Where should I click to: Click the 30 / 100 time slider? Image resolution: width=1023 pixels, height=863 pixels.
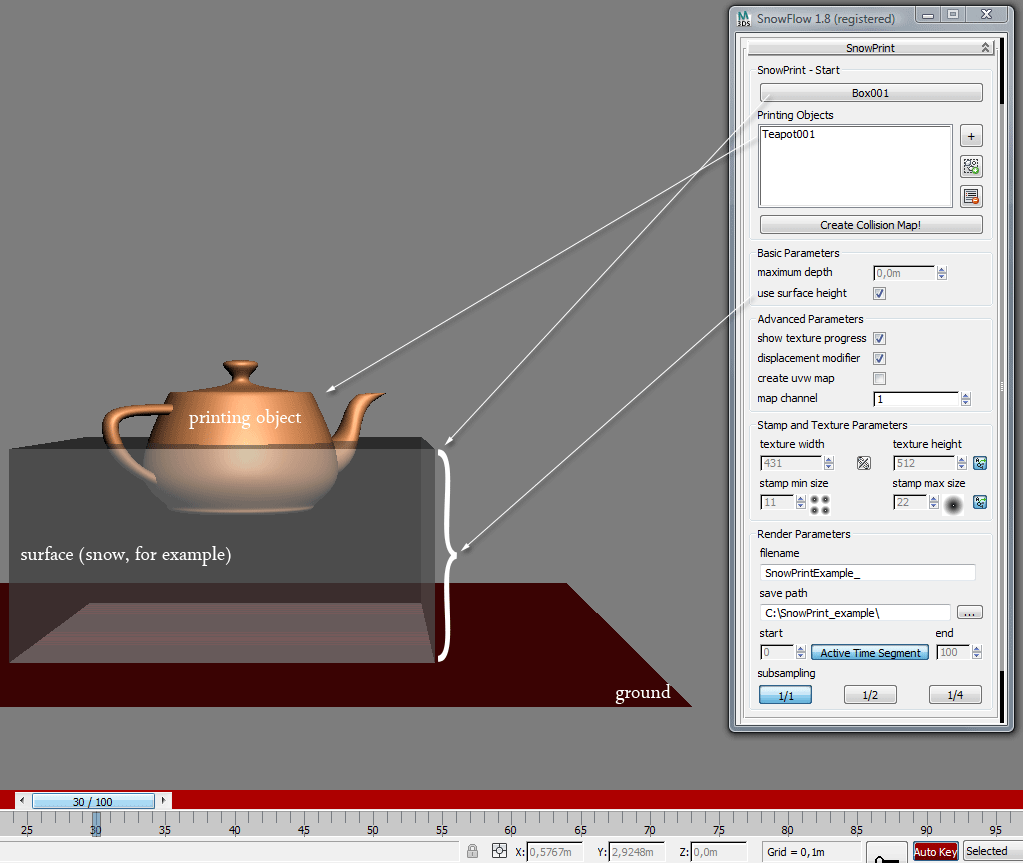click(93, 801)
